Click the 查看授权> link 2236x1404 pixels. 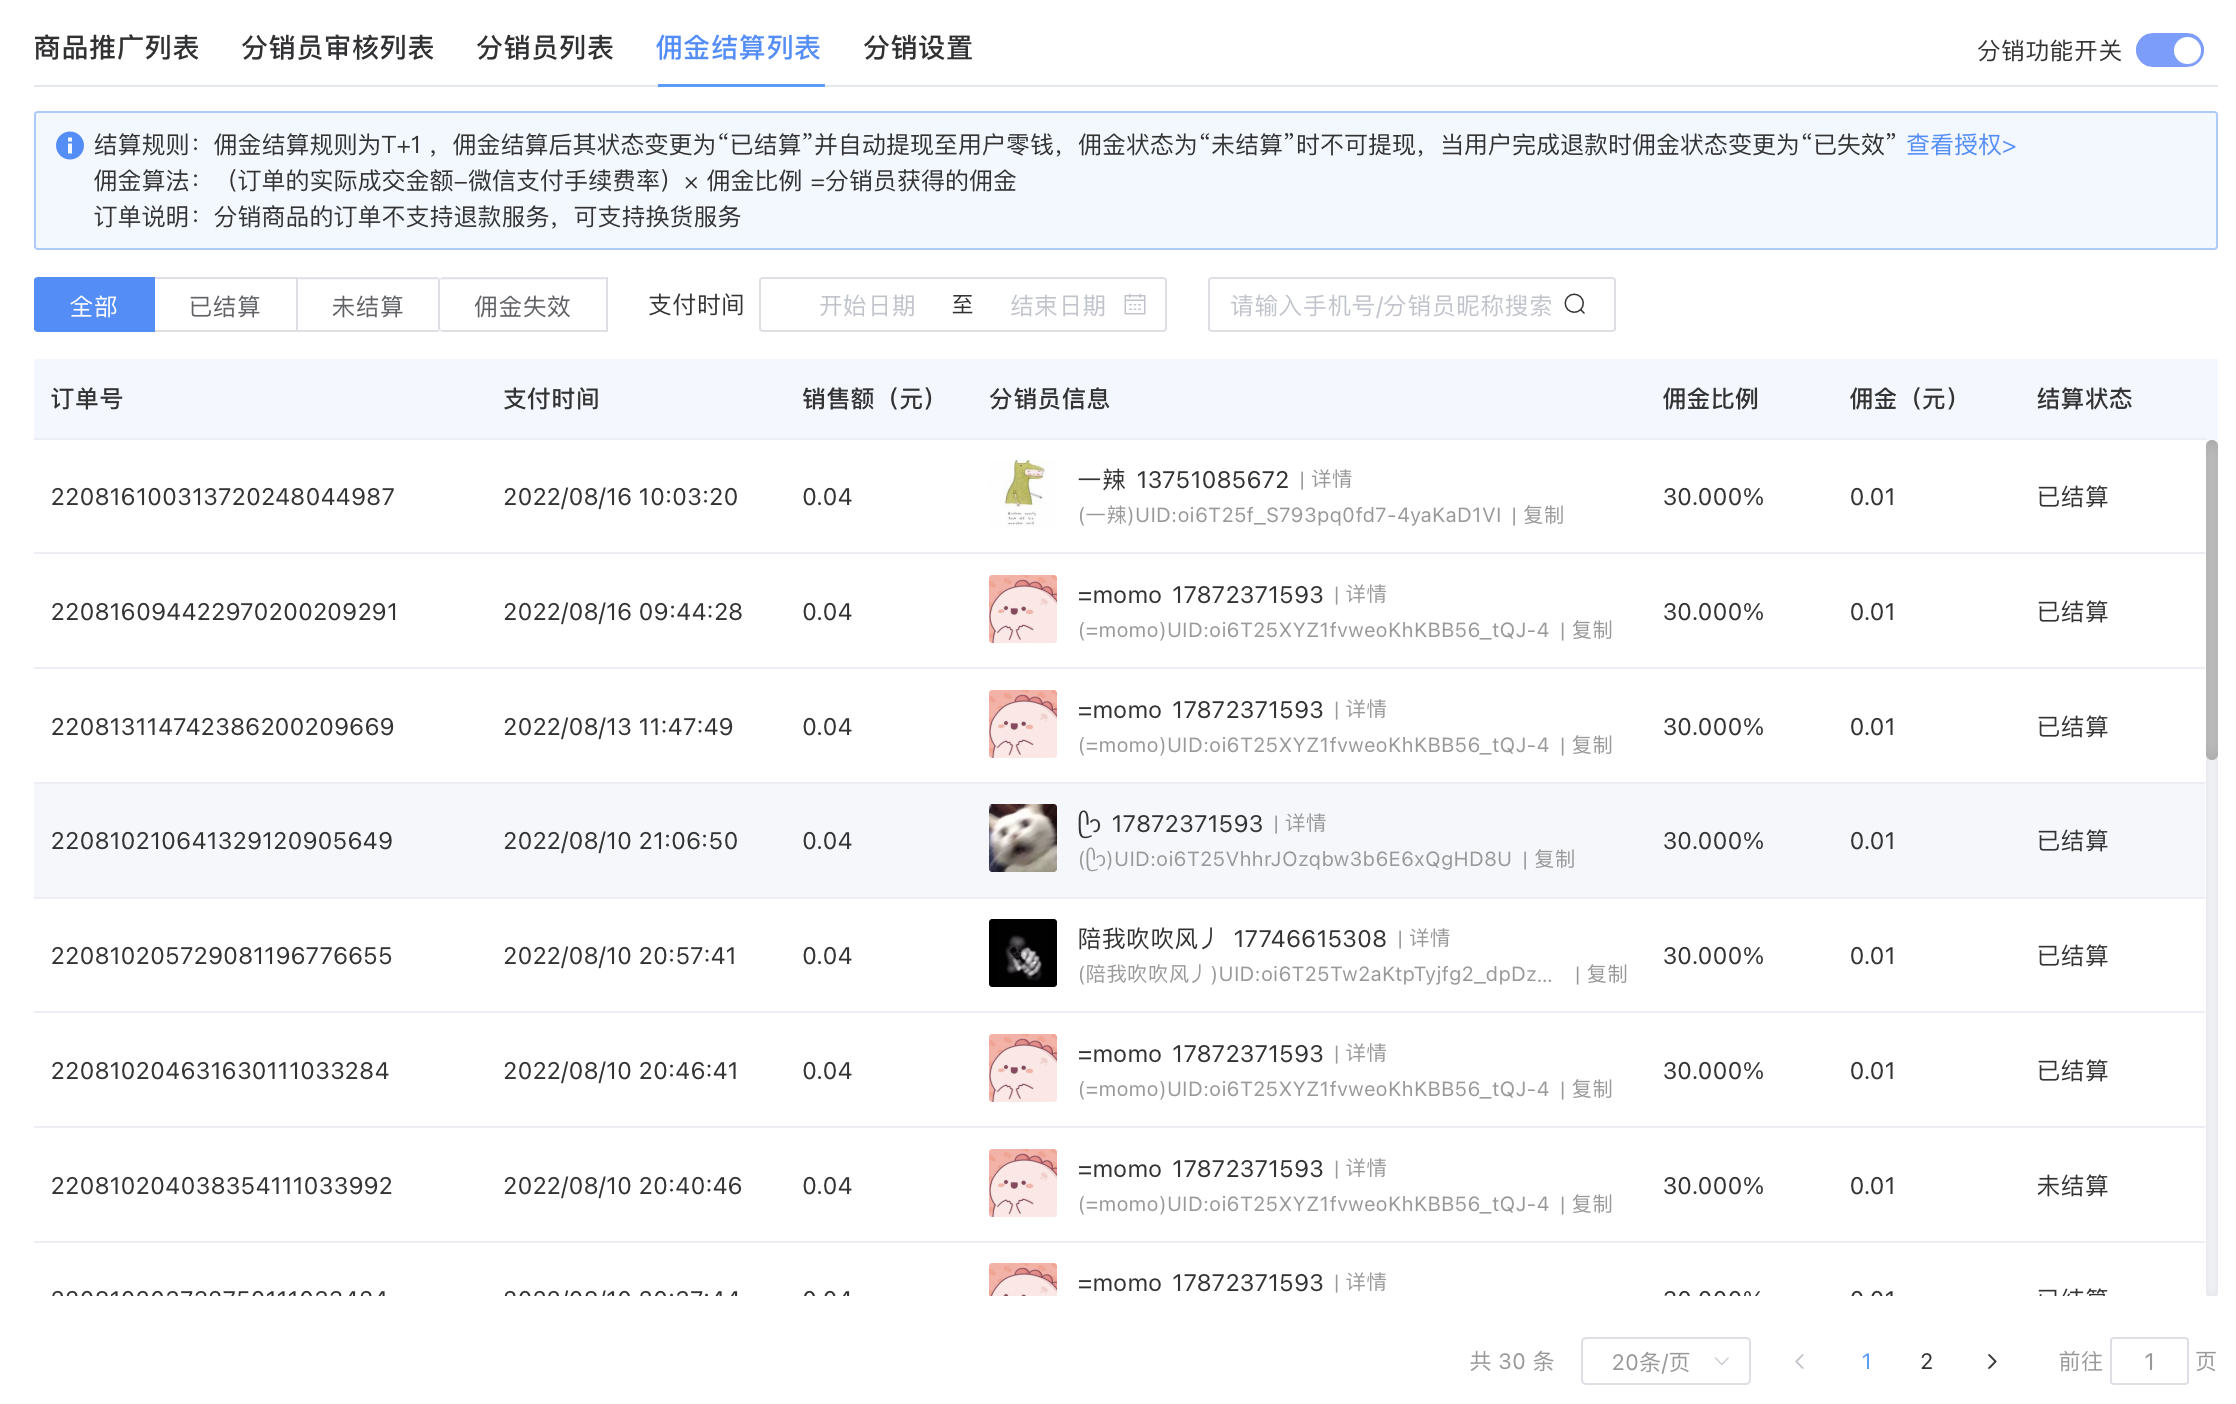1960,145
